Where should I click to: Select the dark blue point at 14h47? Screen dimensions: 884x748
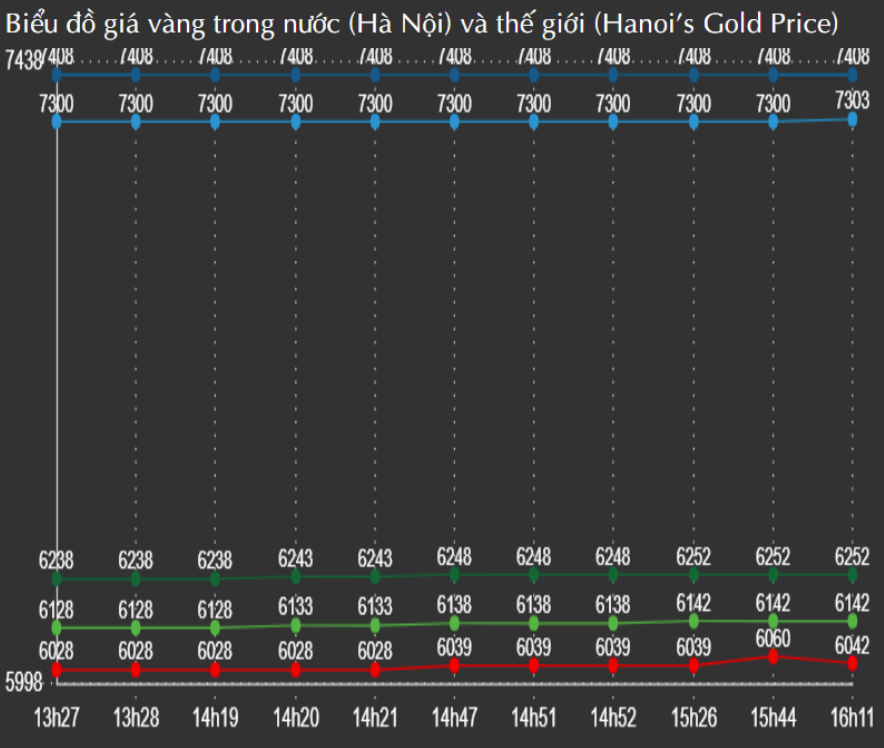(x=454, y=74)
